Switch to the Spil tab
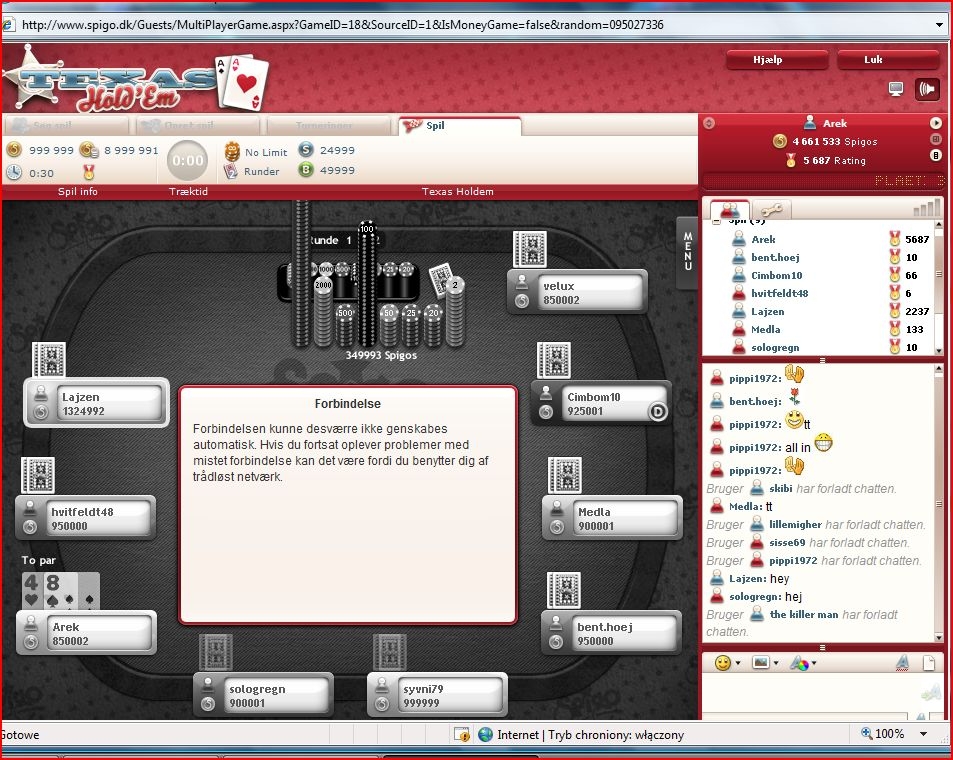This screenshot has height=760, width=953. [x=459, y=126]
